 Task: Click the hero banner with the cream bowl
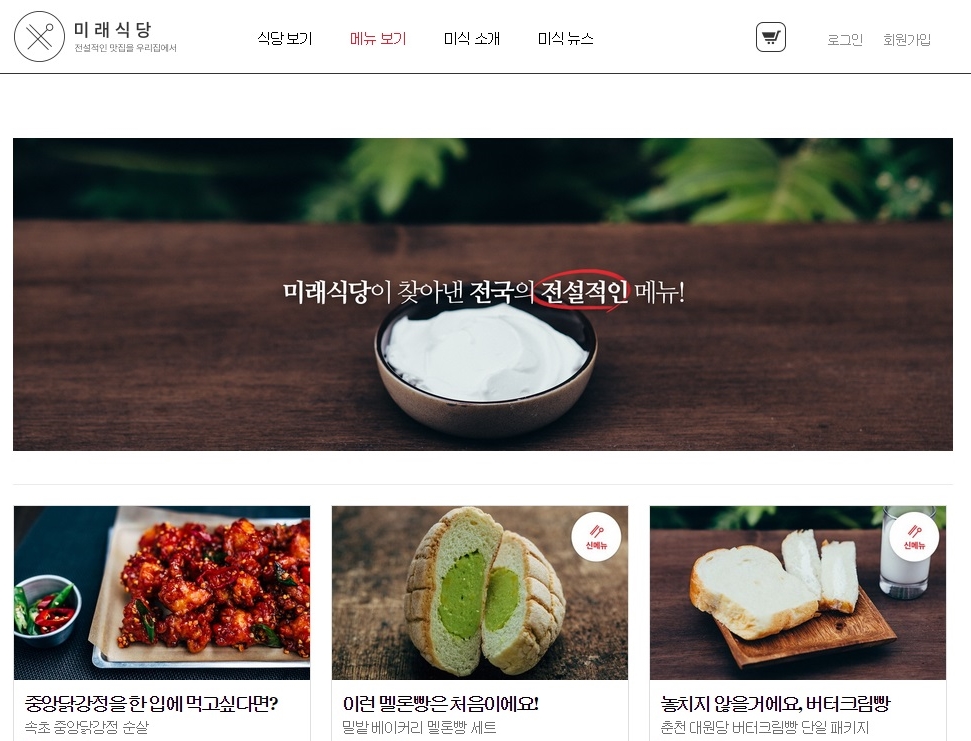[x=483, y=294]
